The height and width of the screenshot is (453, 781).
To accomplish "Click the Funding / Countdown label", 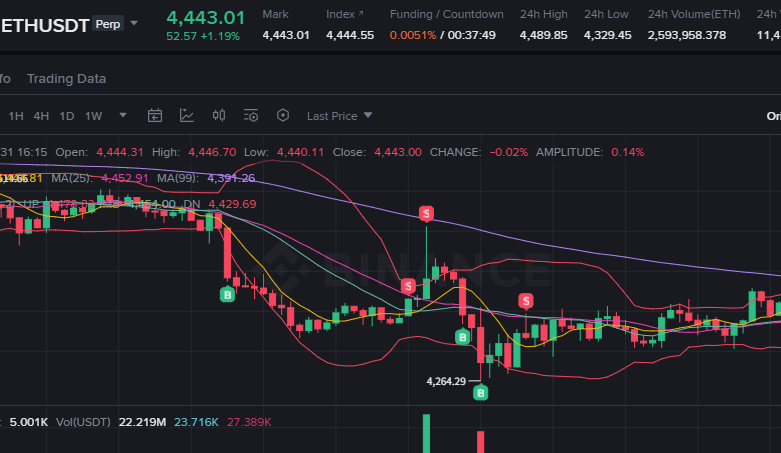I will [447, 14].
